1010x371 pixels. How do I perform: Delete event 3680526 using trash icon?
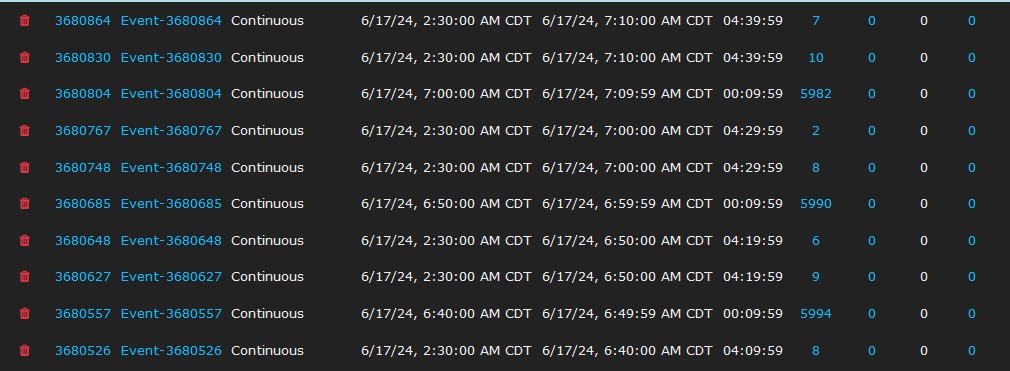(x=24, y=350)
